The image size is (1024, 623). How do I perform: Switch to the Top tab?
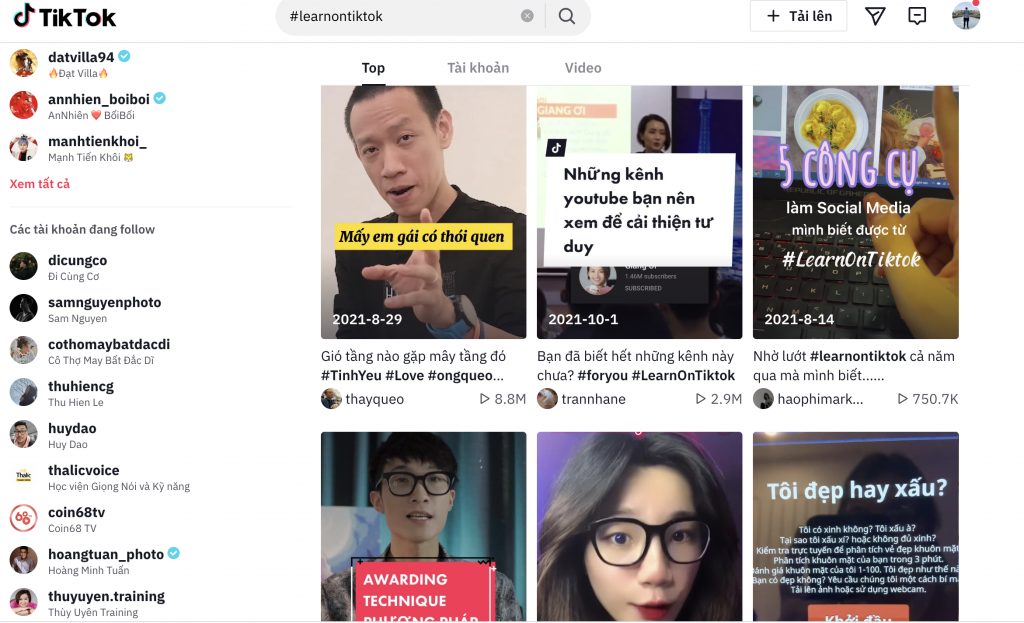[373, 68]
